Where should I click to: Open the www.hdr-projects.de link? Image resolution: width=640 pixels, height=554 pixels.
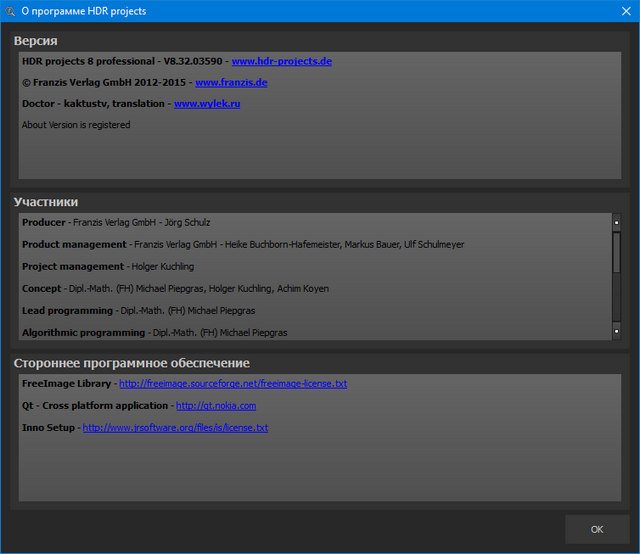[281, 62]
